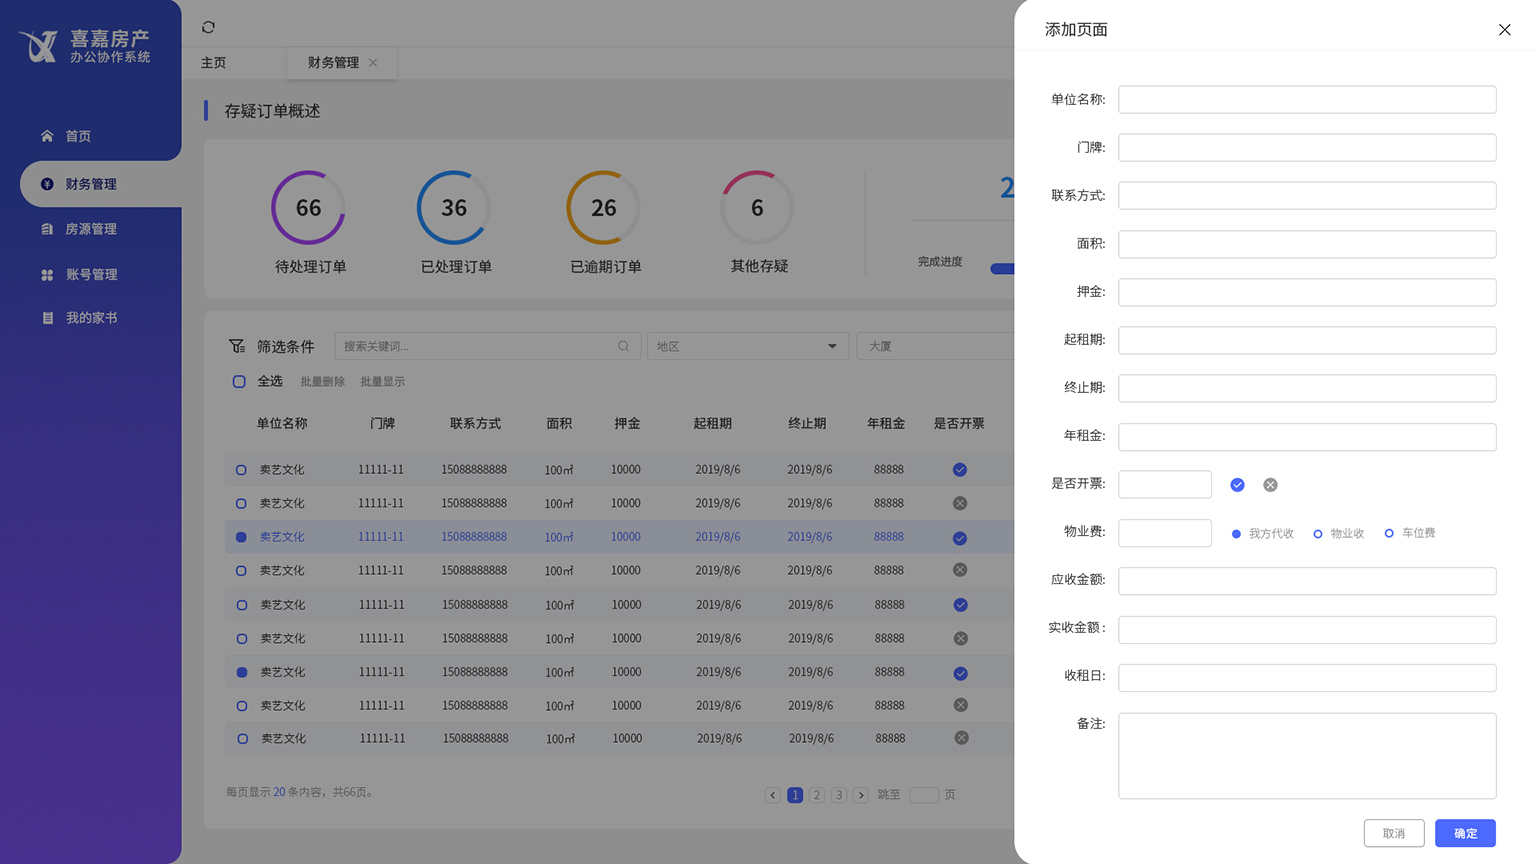Go to page 2 in pagination
The height and width of the screenshot is (864, 1536).
(x=817, y=795)
